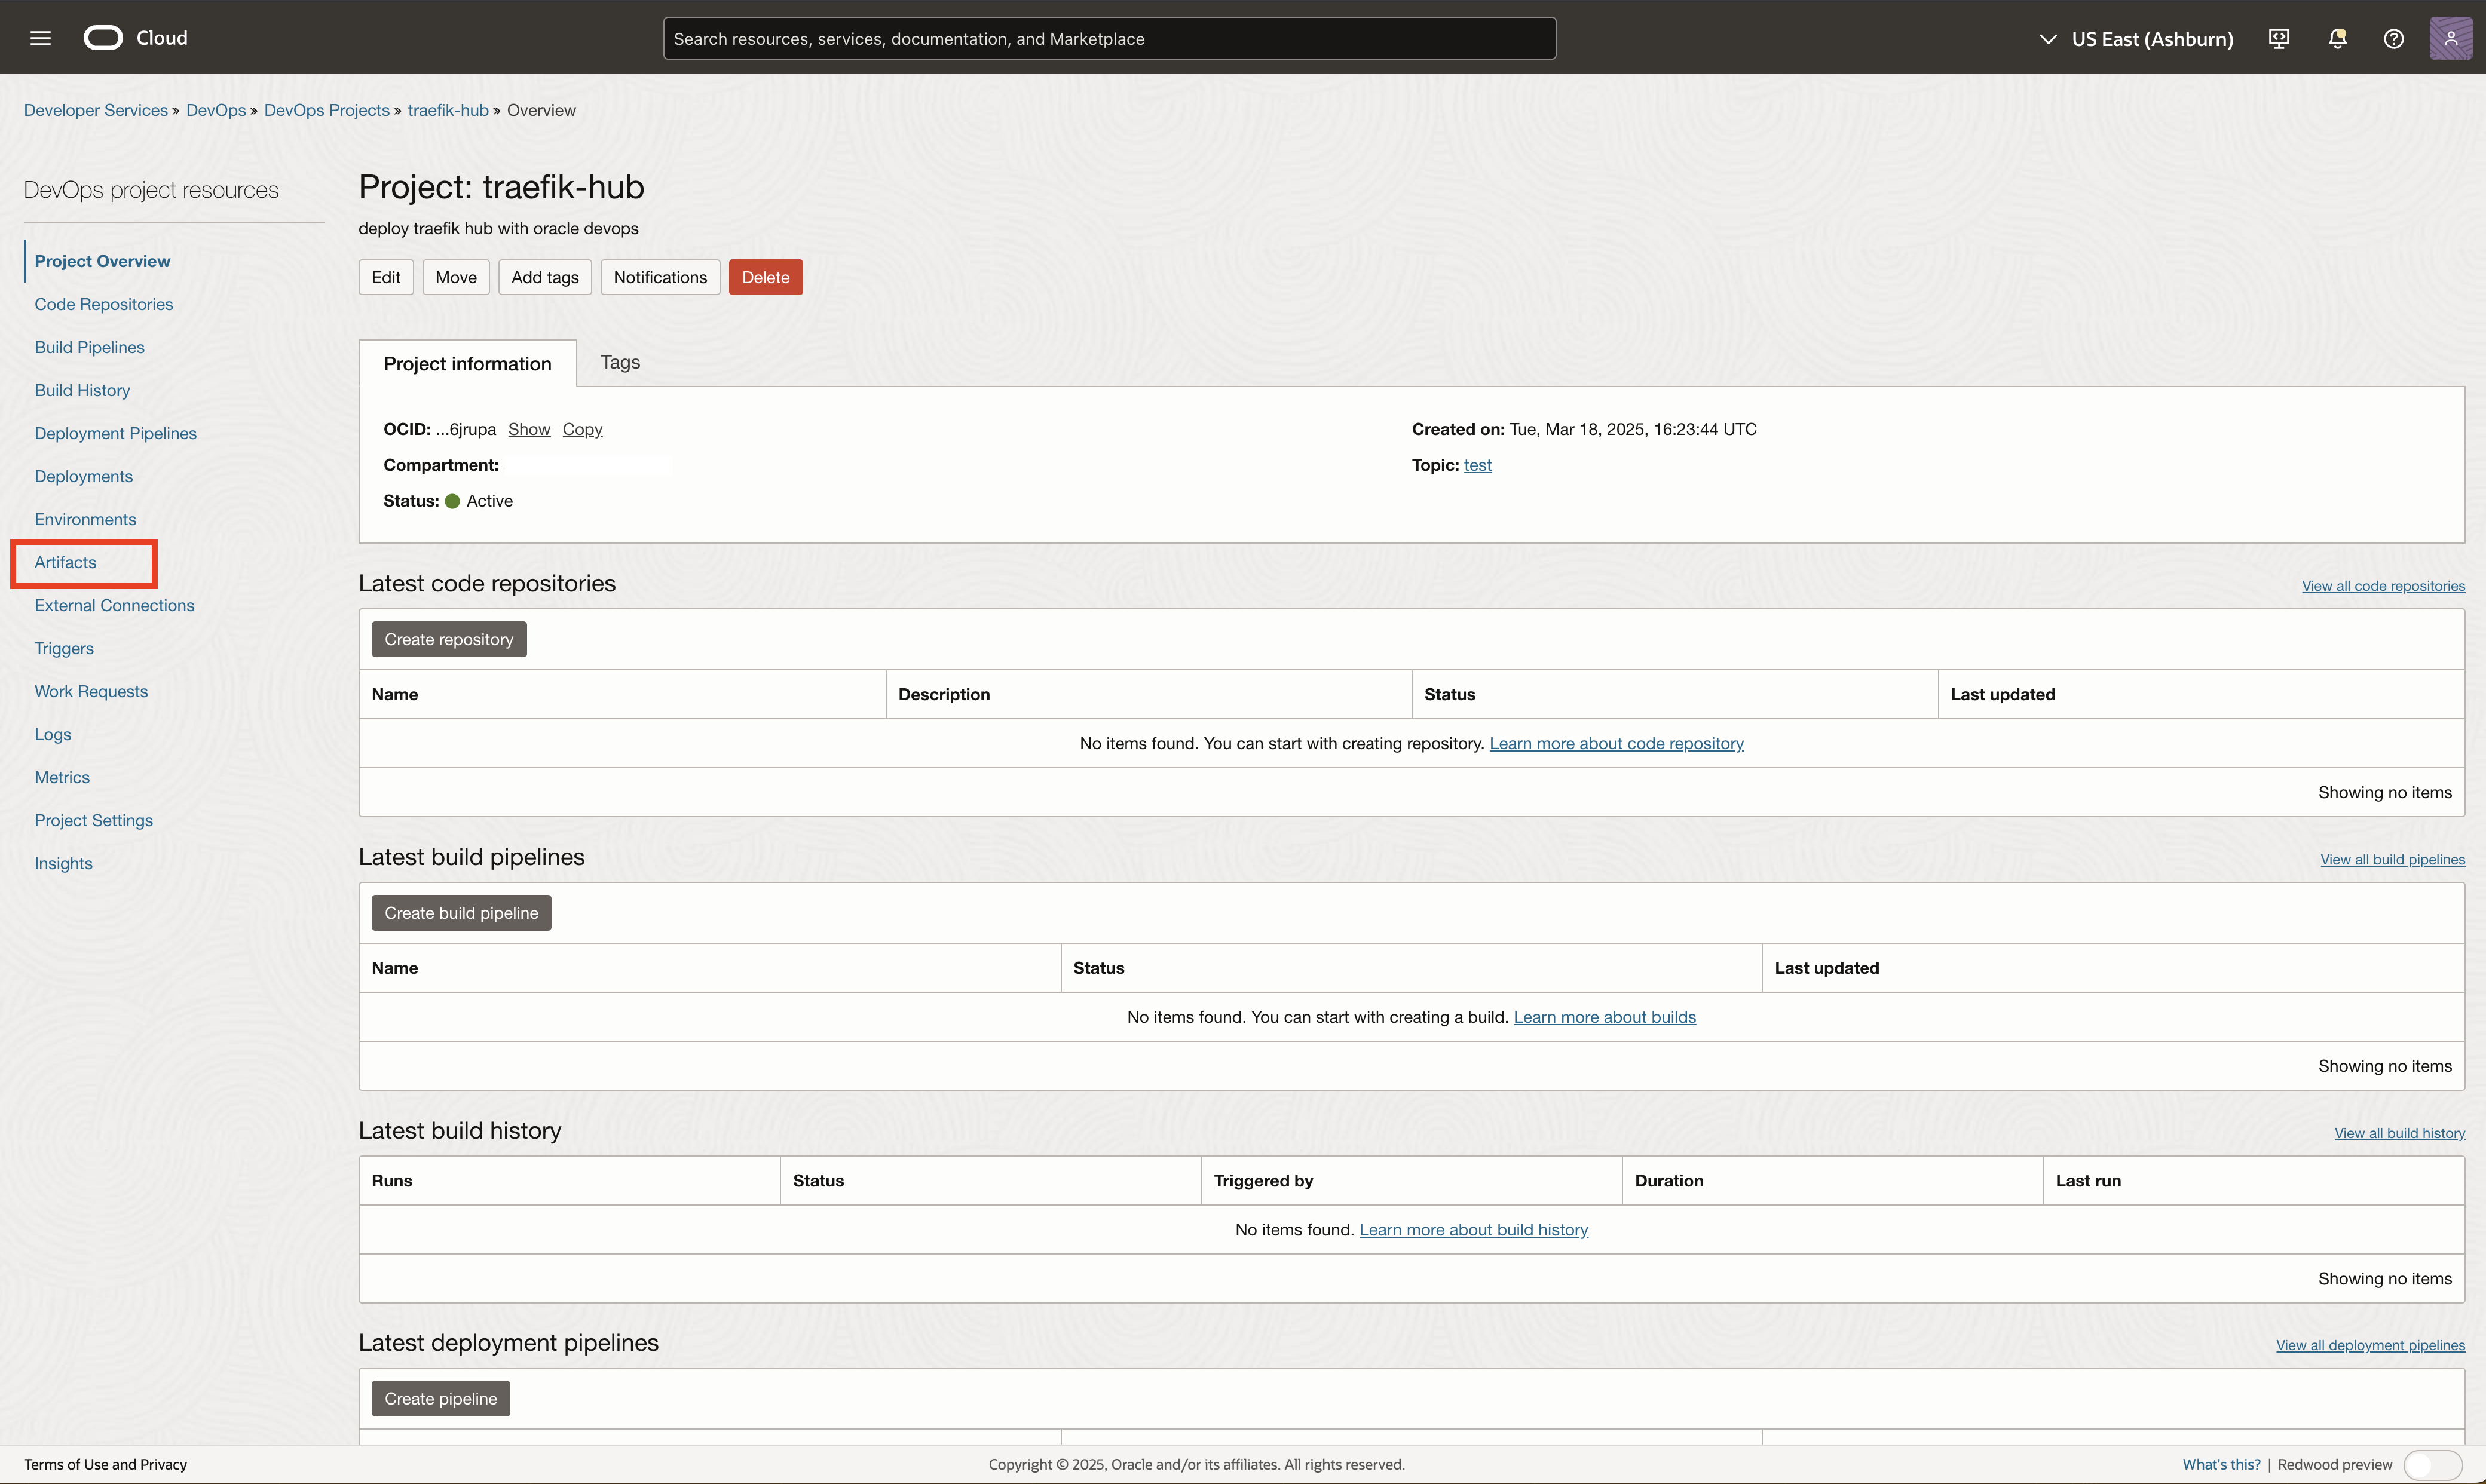This screenshot has width=2486, height=1484.
Task: Open the test topic link
Action: (x=1477, y=465)
